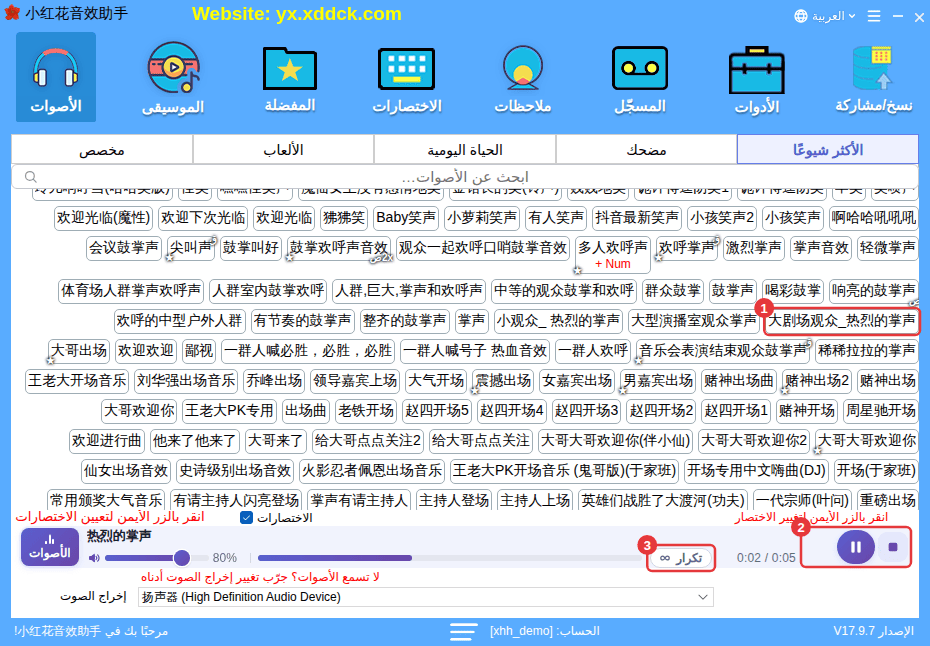Click the V17.9.7 version text

pos(853,631)
